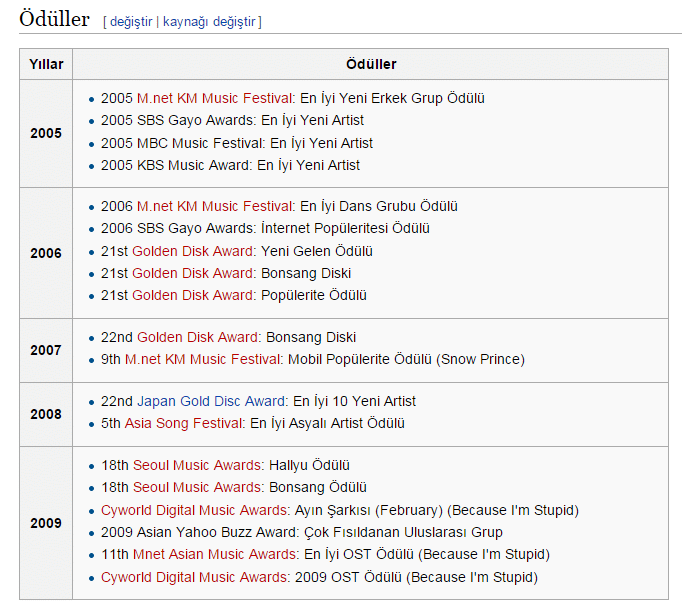
Task: Open the 22nd Golden Disk Award link
Action: click(x=198, y=337)
